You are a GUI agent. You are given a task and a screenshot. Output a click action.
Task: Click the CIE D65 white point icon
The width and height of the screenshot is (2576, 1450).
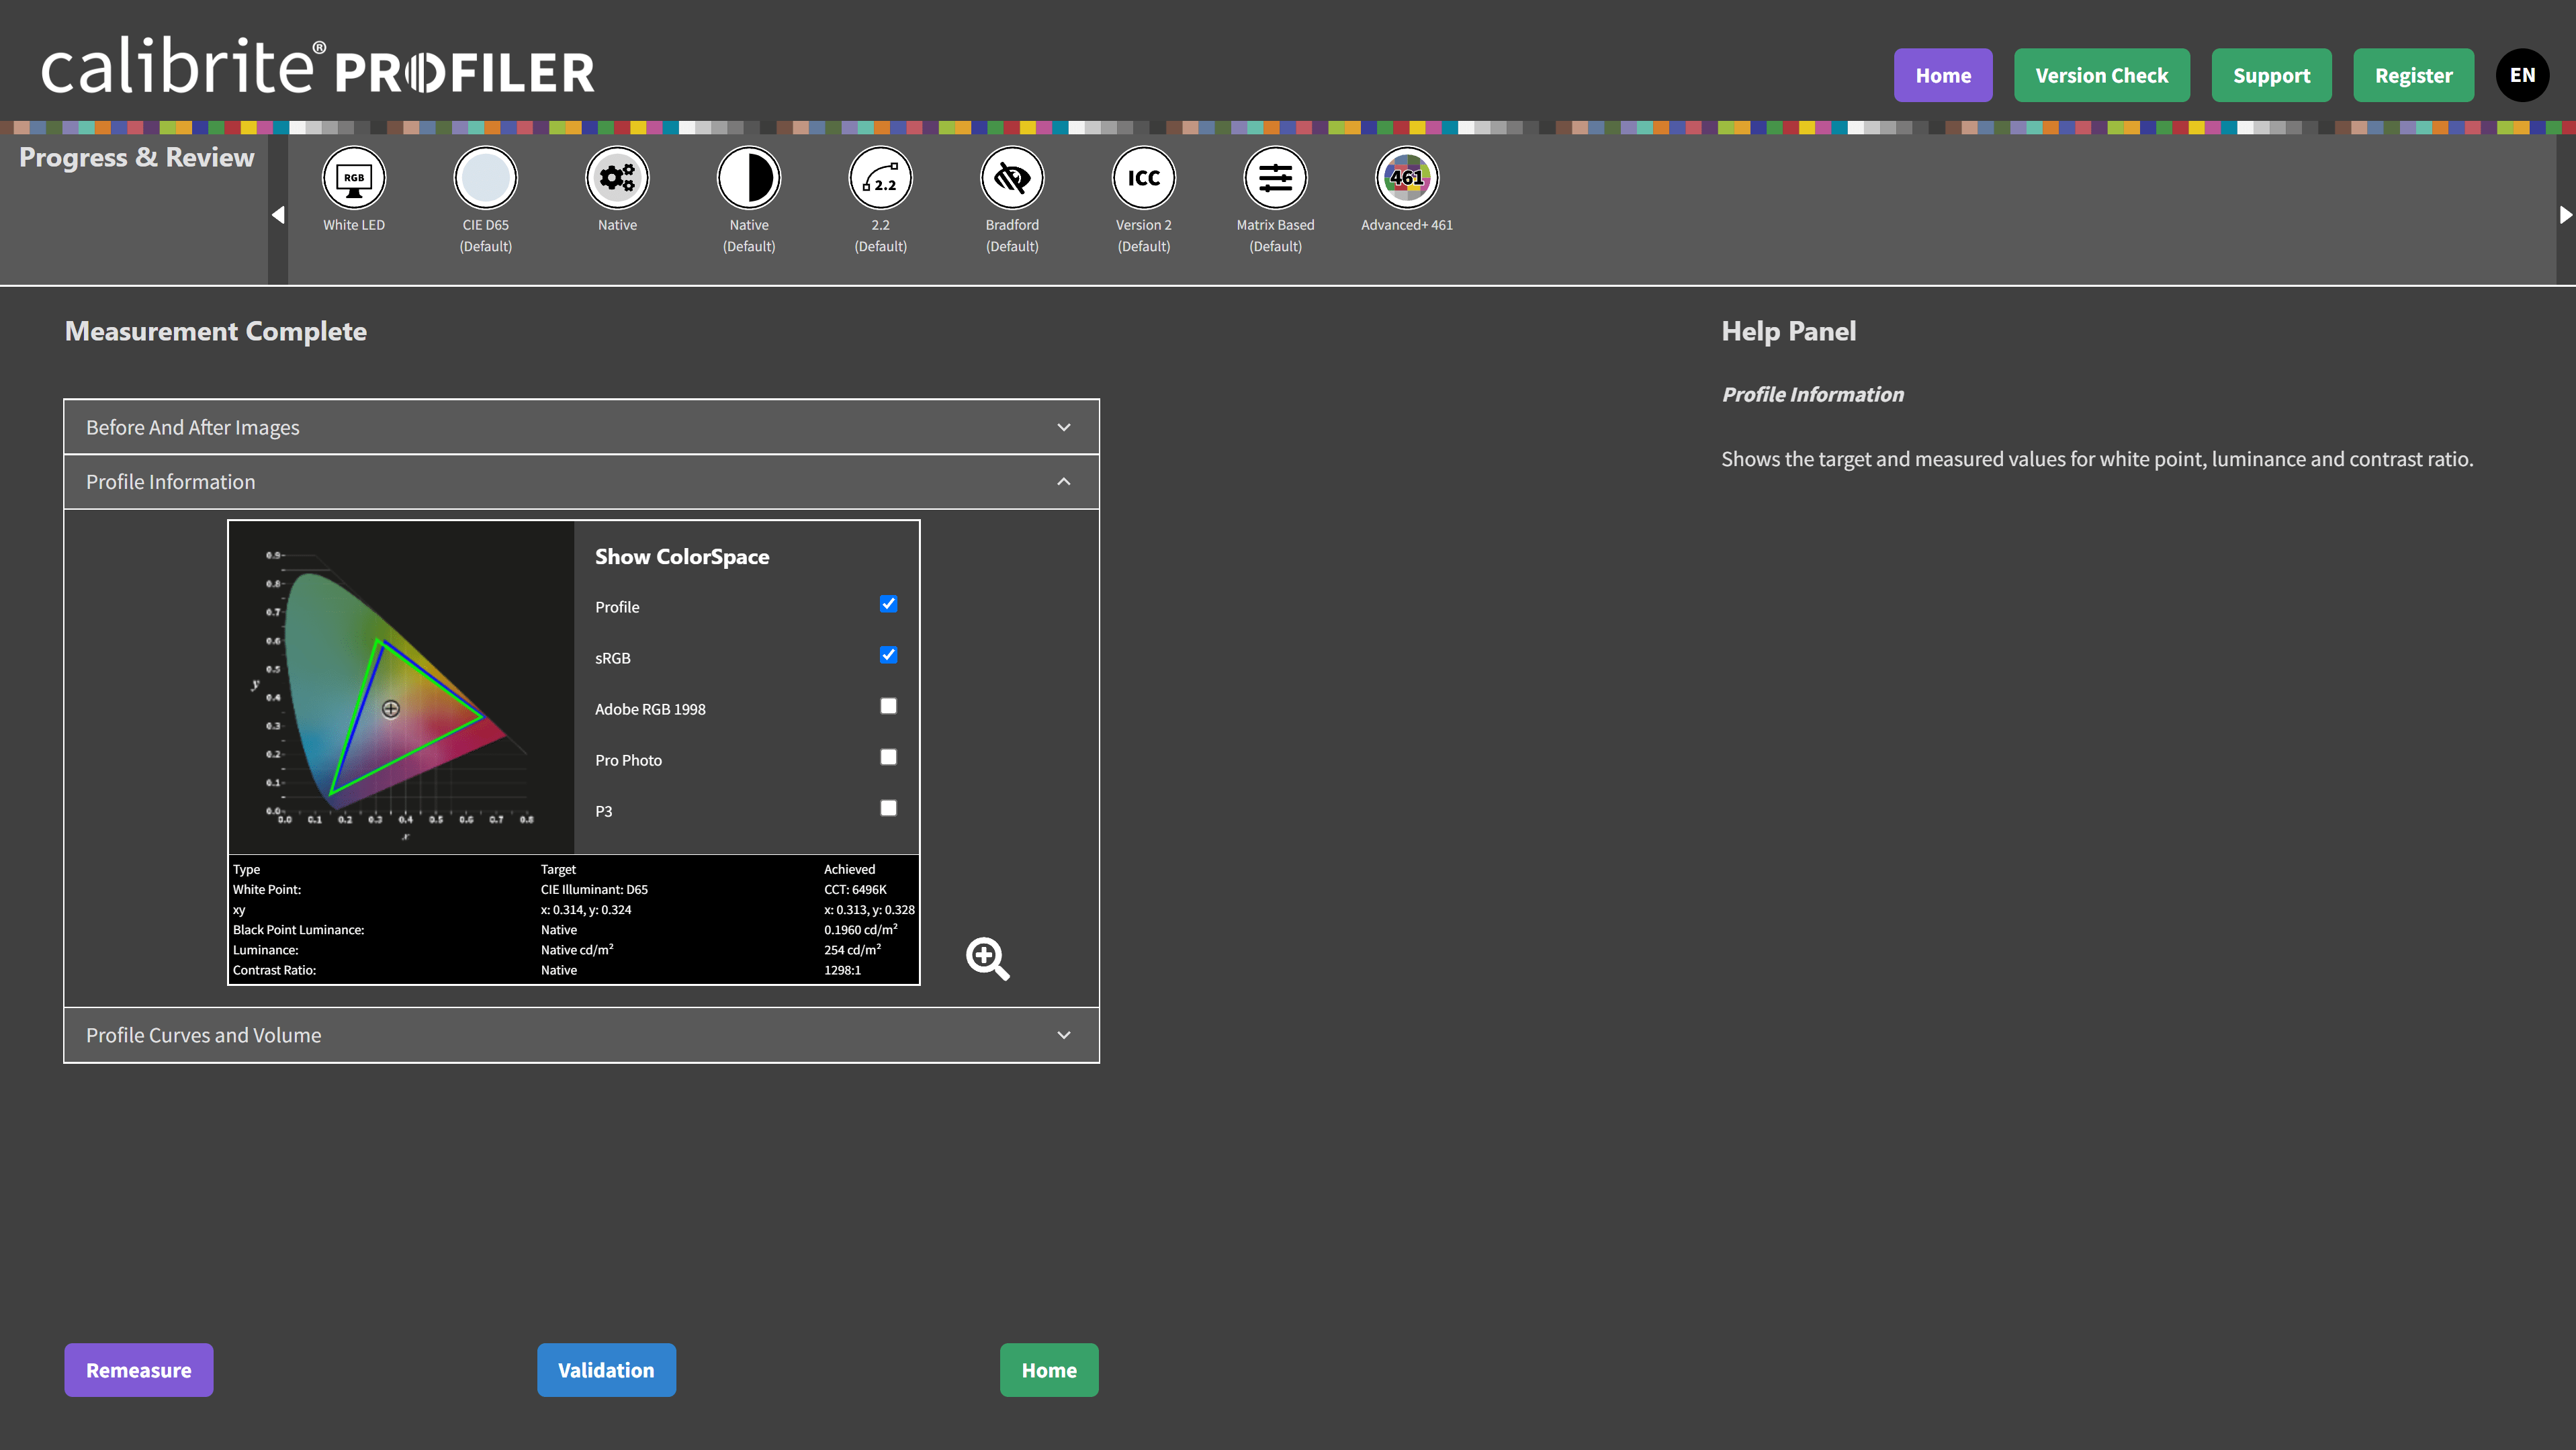pyautogui.click(x=485, y=178)
